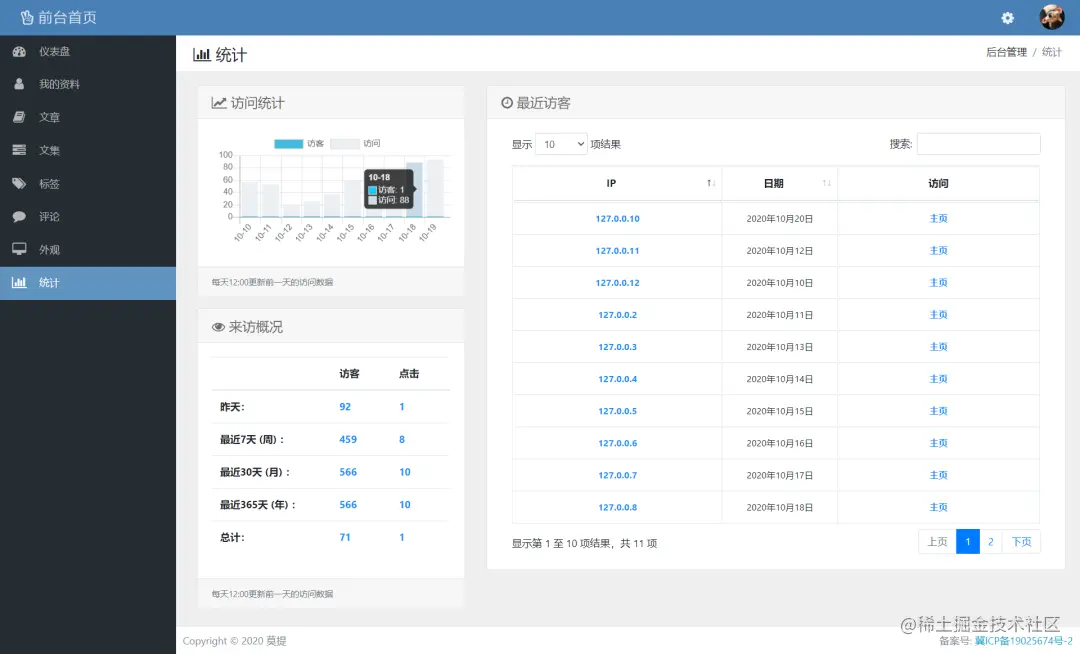Toggle the 访问 legend swatch in chart
The height and width of the screenshot is (654, 1080).
pos(344,144)
